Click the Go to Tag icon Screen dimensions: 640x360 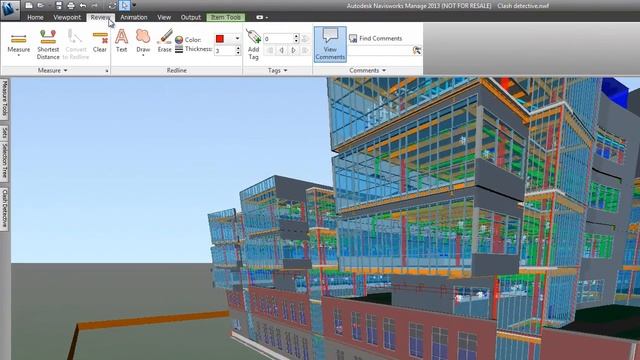[305, 39]
